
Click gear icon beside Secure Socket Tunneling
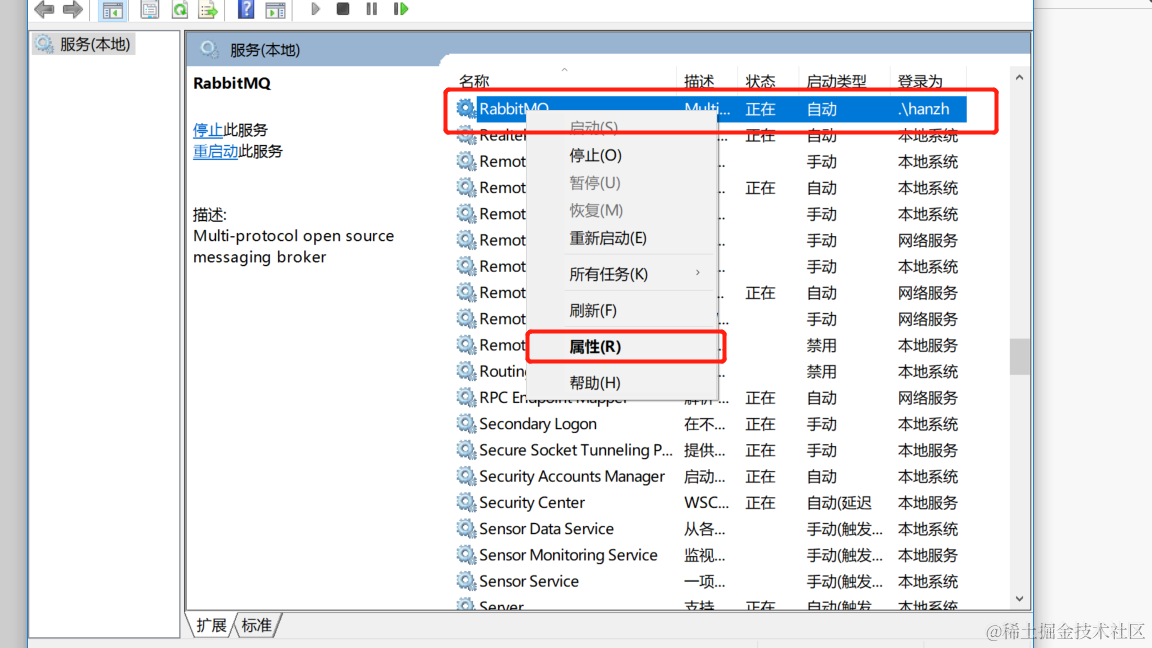click(x=466, y=450)
